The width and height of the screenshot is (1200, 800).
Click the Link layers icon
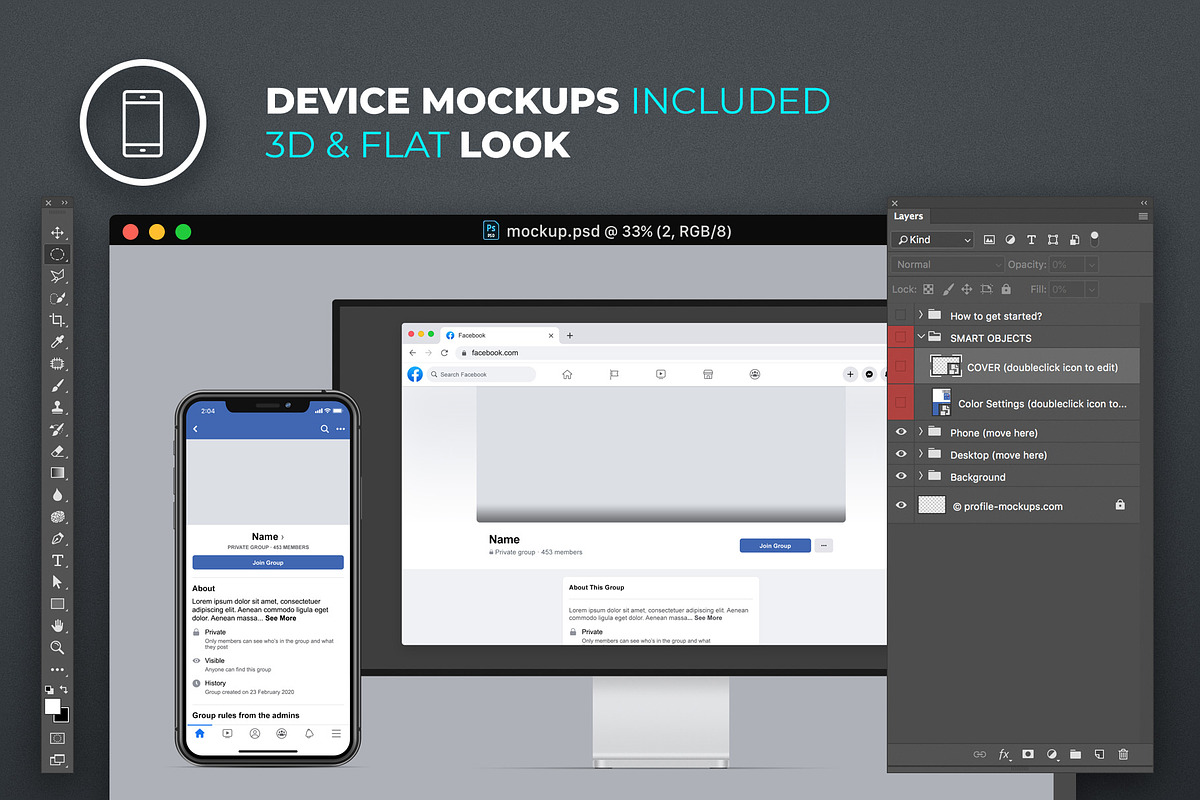click(980, 755)
